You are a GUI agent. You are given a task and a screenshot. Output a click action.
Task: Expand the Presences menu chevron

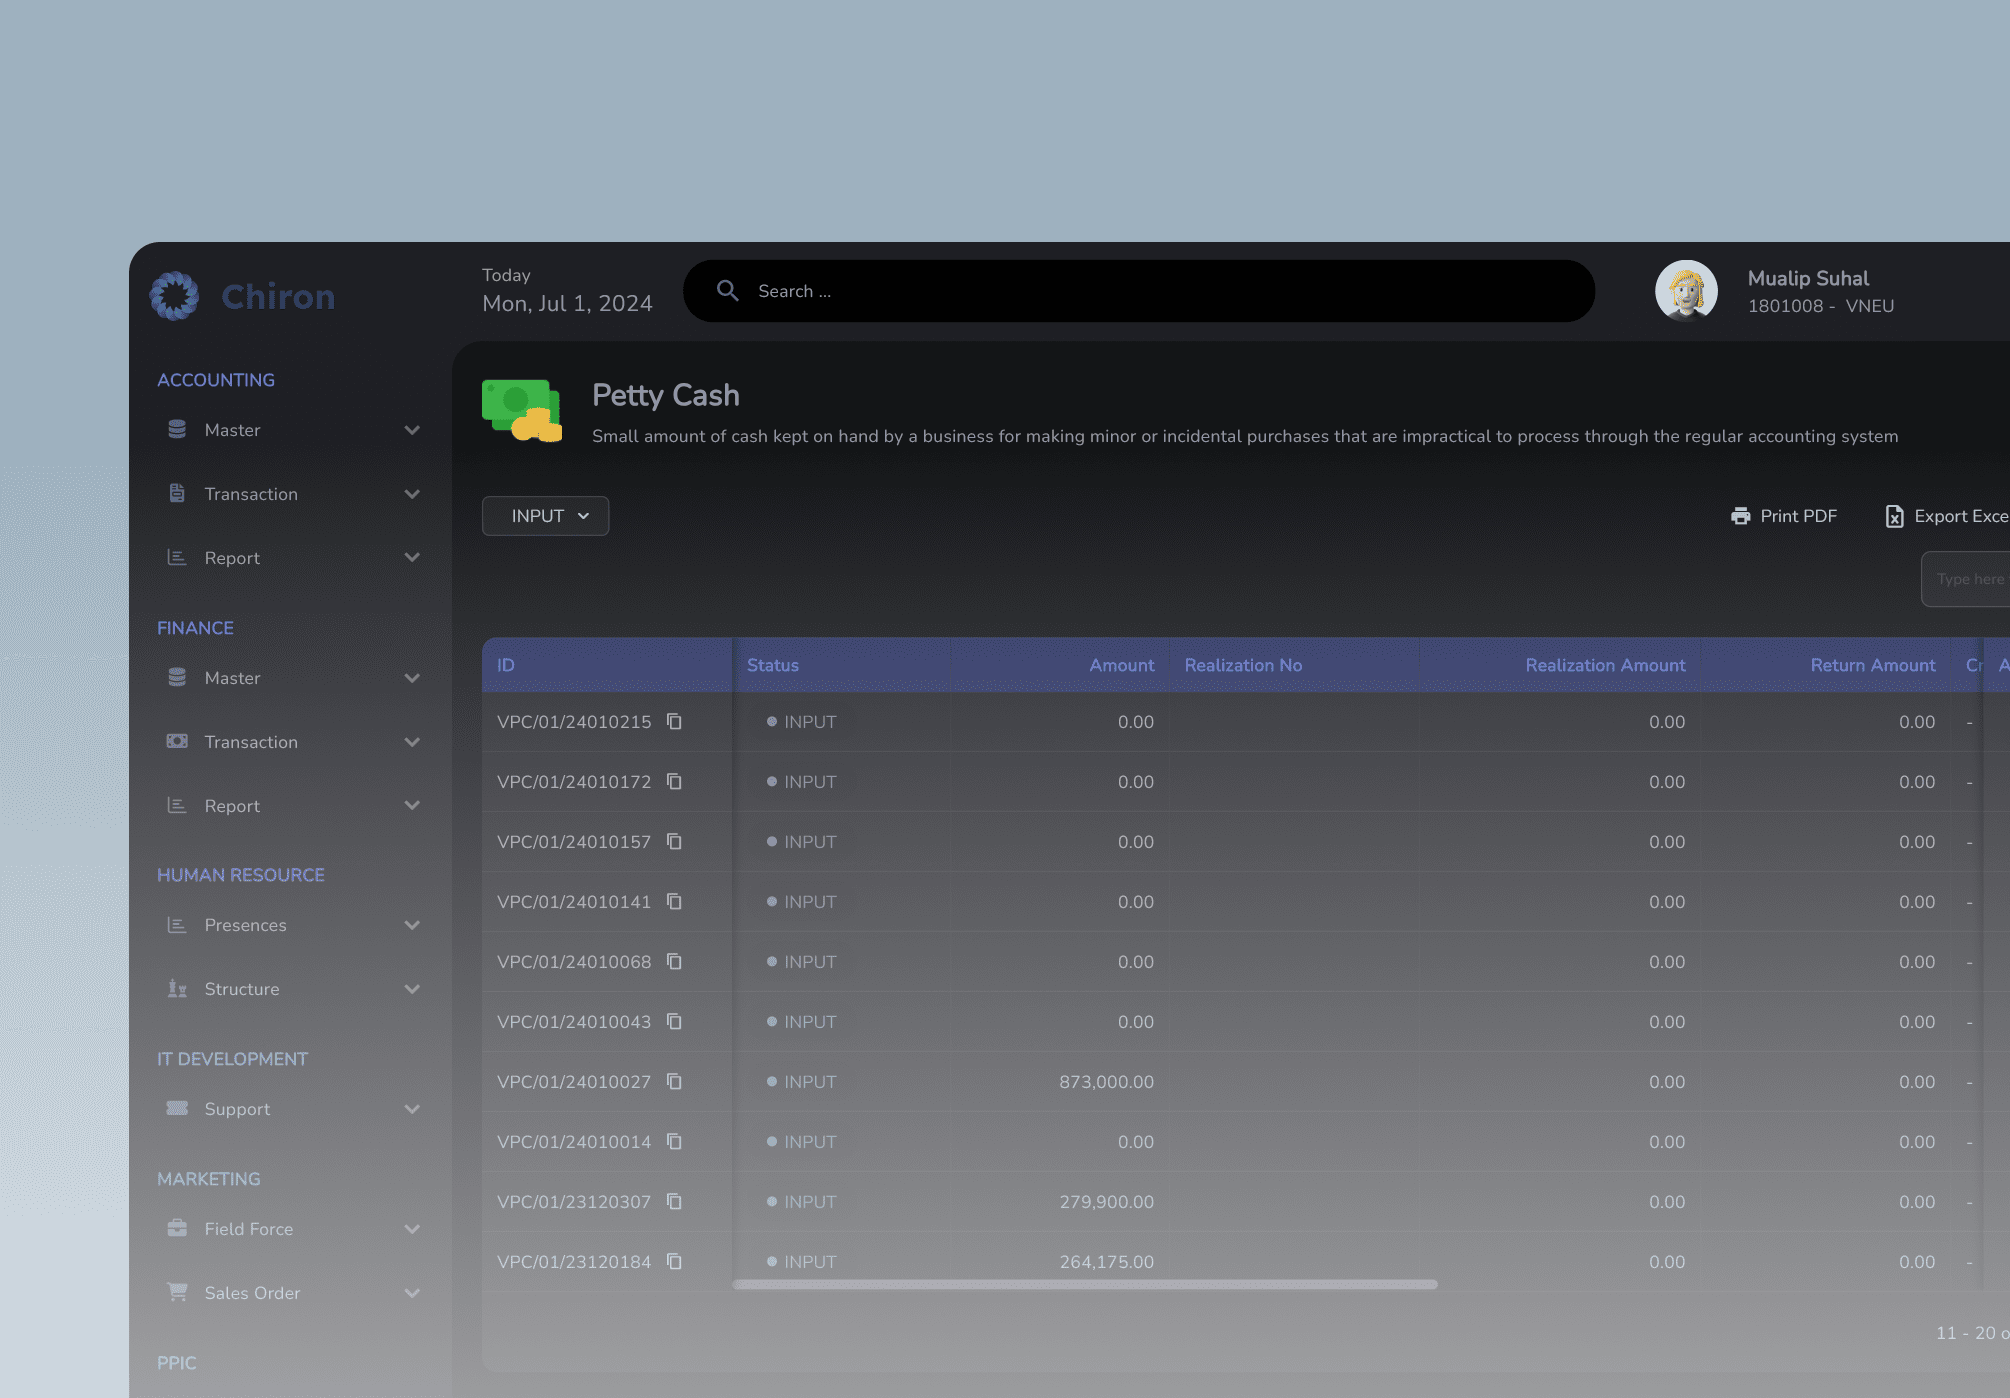pyautogui.click(x=412, y=925)
